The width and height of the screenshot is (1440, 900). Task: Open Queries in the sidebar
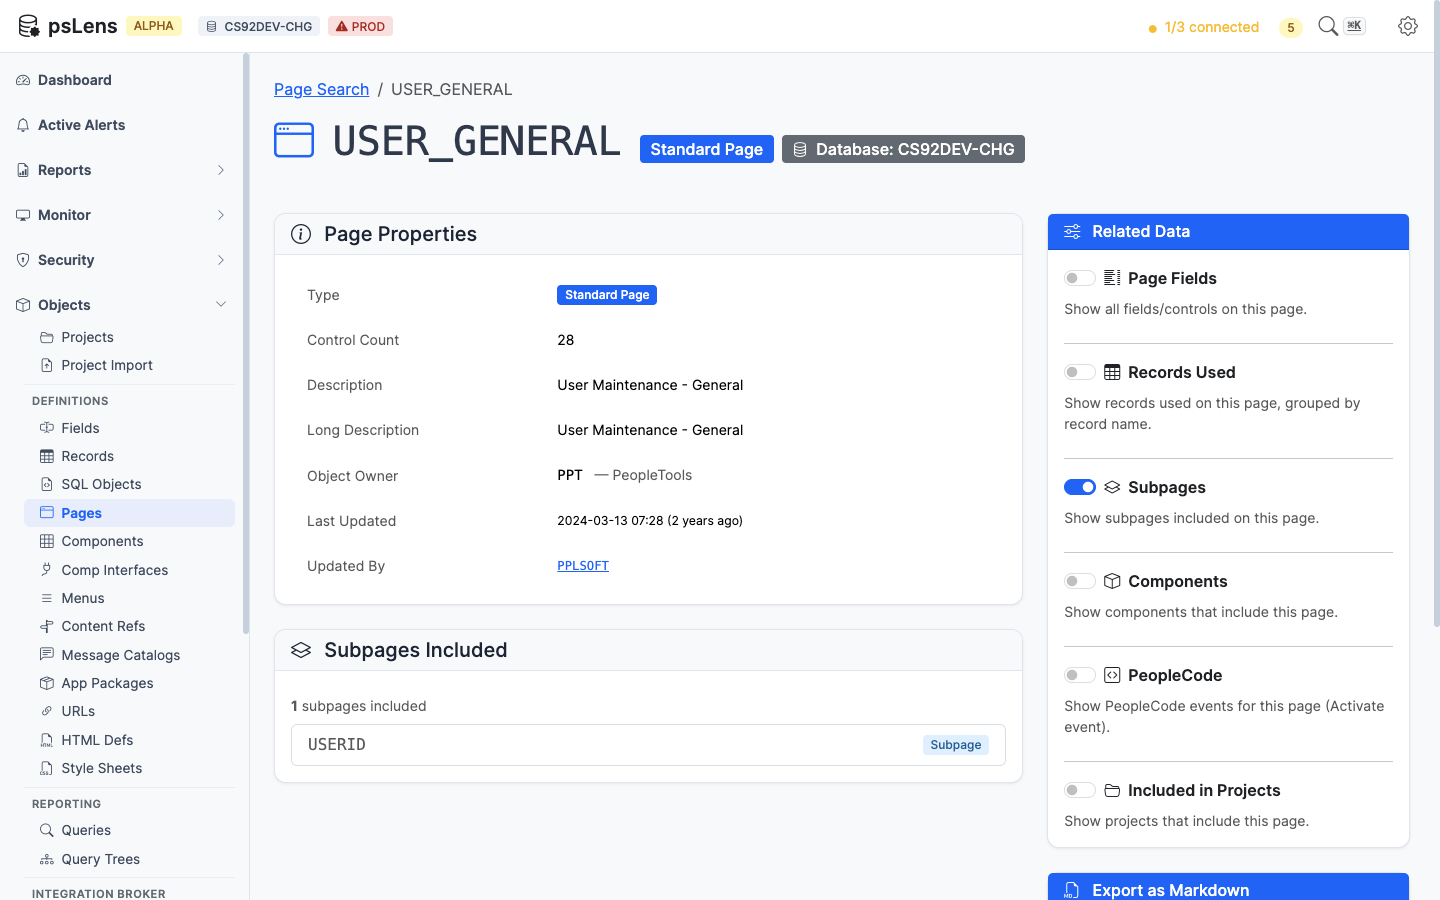[x=129, y=830]
